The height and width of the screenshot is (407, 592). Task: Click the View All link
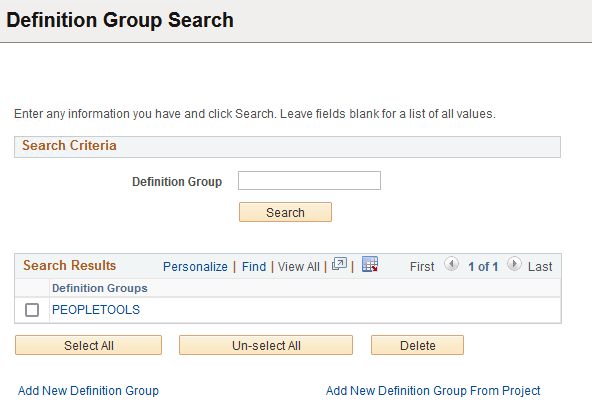click(x=299, y=267)
